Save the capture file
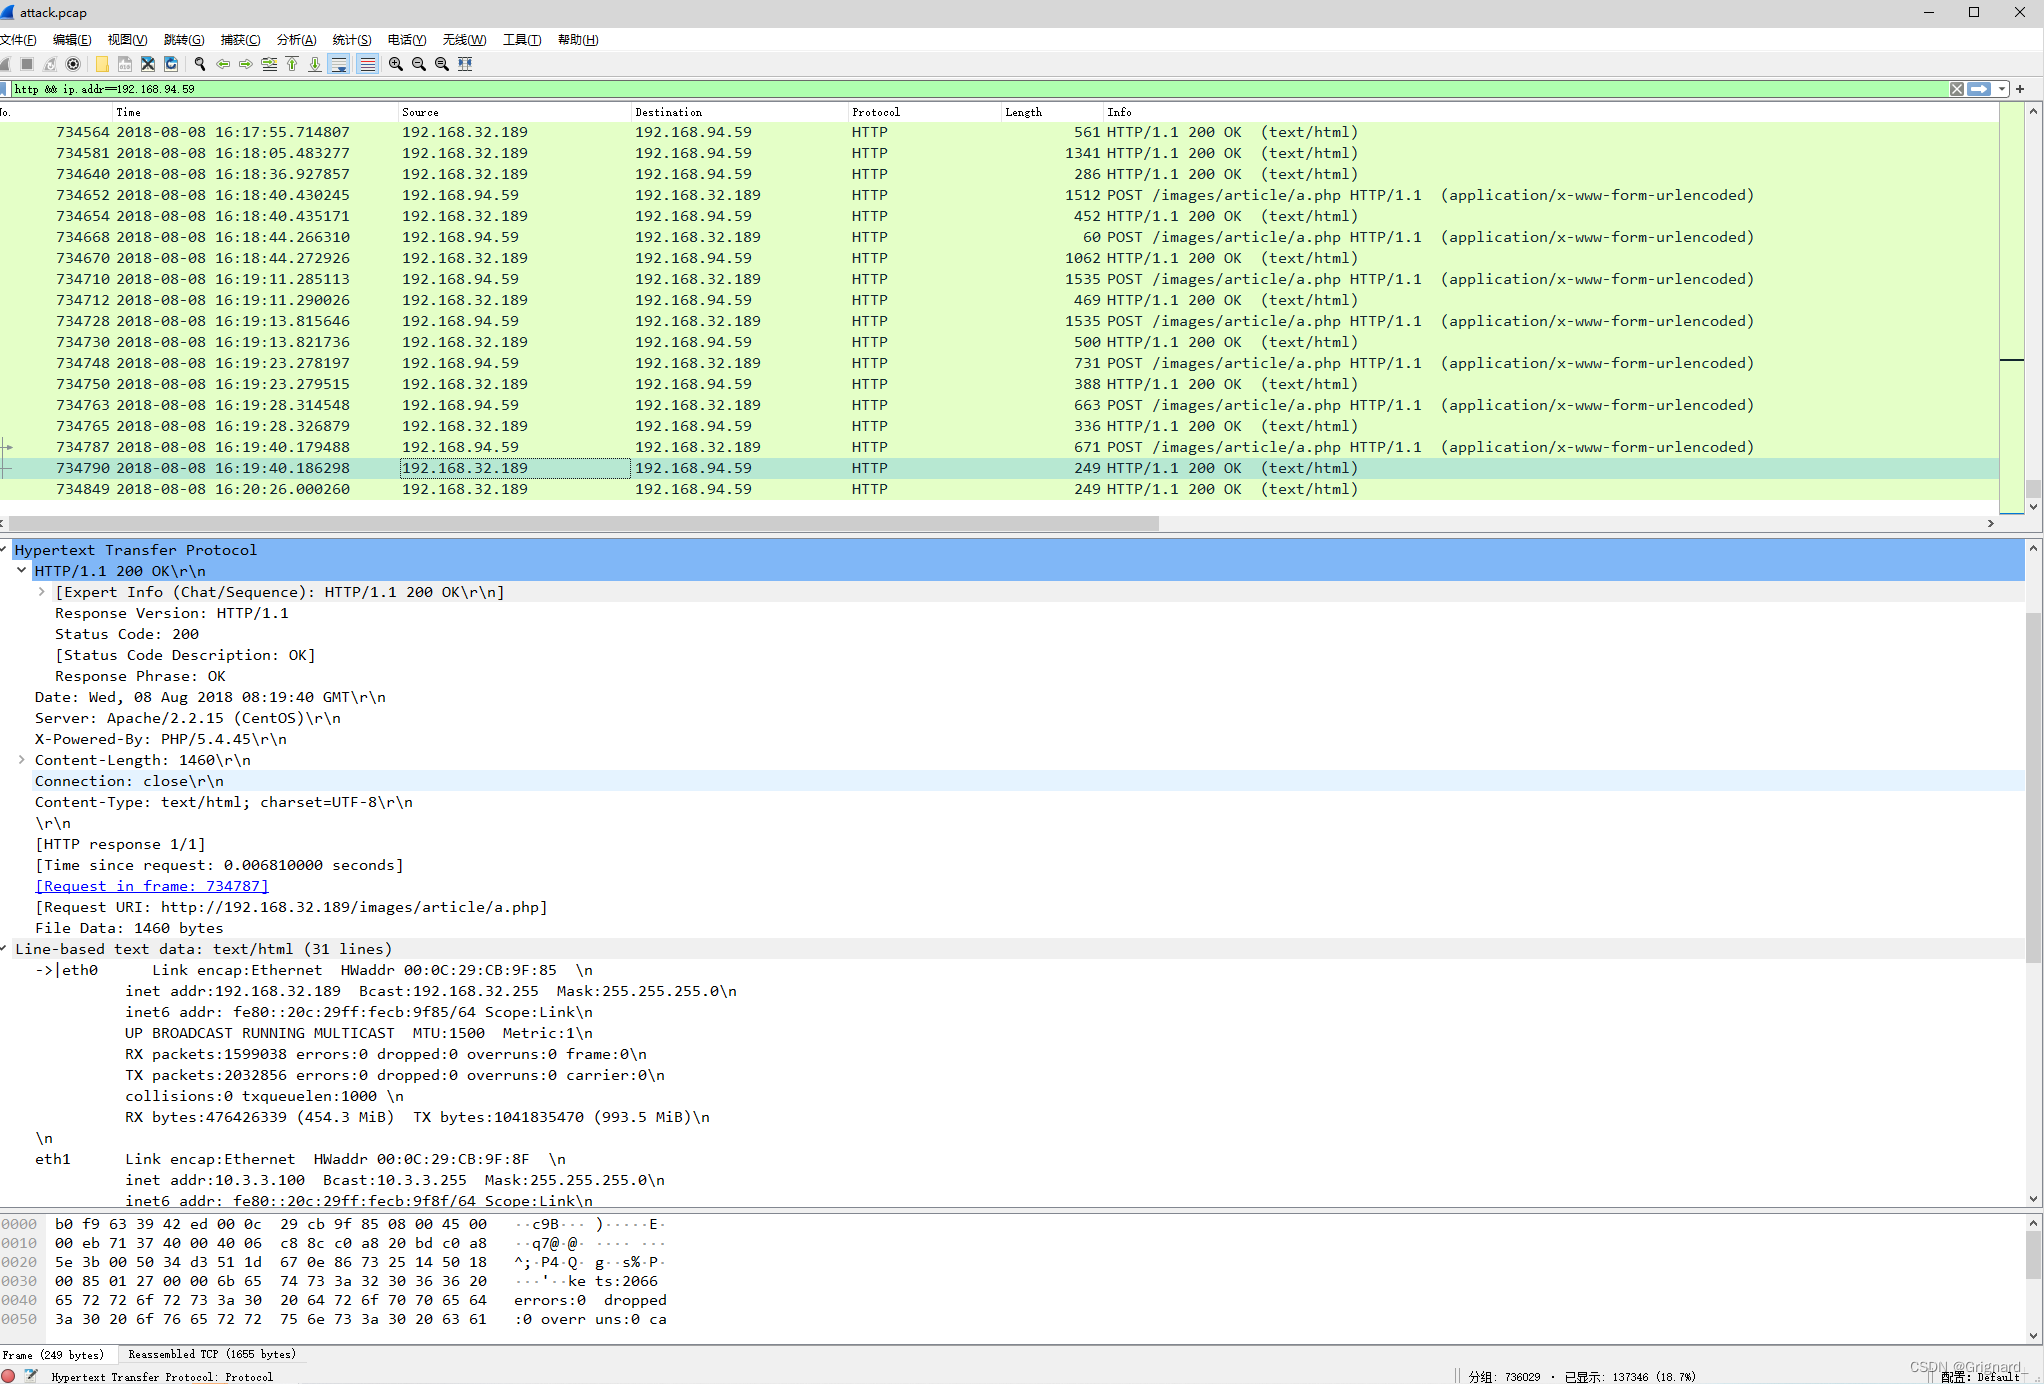The width and height of the screenshot is (2044, 1384). tap(125, 64)
